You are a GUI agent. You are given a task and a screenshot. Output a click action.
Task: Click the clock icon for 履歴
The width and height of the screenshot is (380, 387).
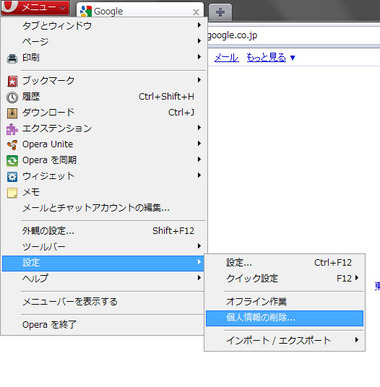[x=12, y=97]
